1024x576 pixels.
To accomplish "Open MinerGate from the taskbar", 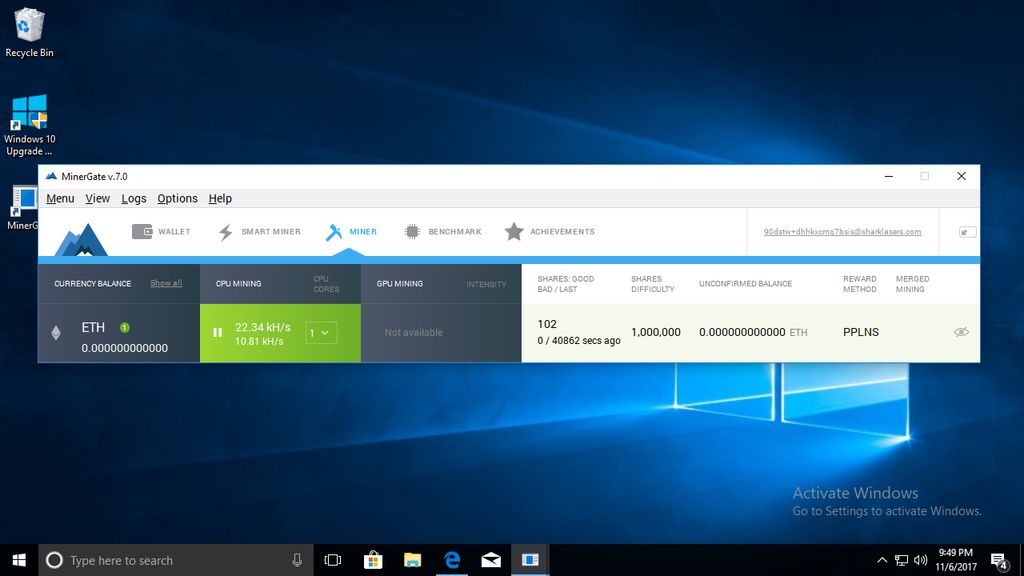I will (x=530, y=560).
